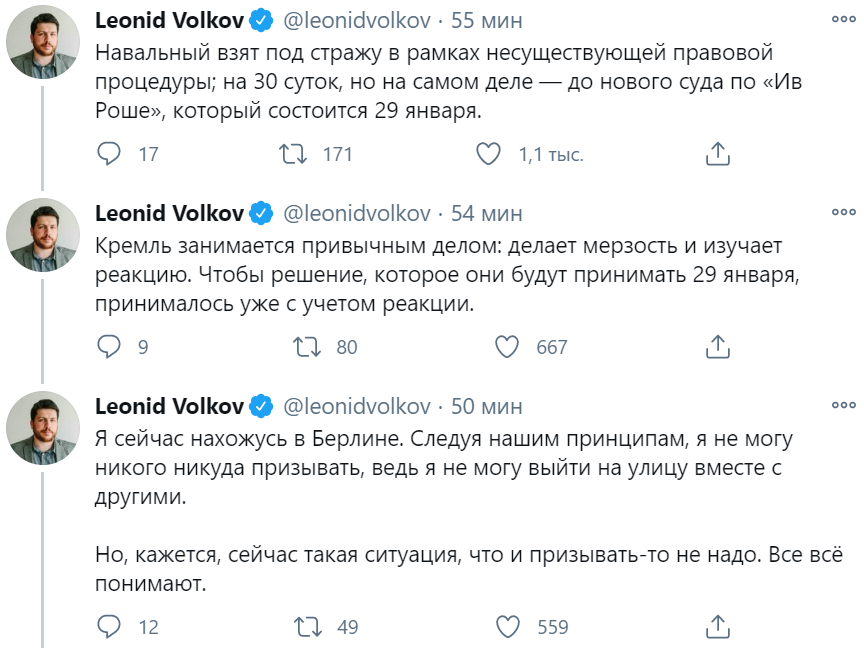Viewport: 864px width, 648px height.
Task: Open Leonid Volkov's profile from first tweet name
Action: [x=169, y=21]
